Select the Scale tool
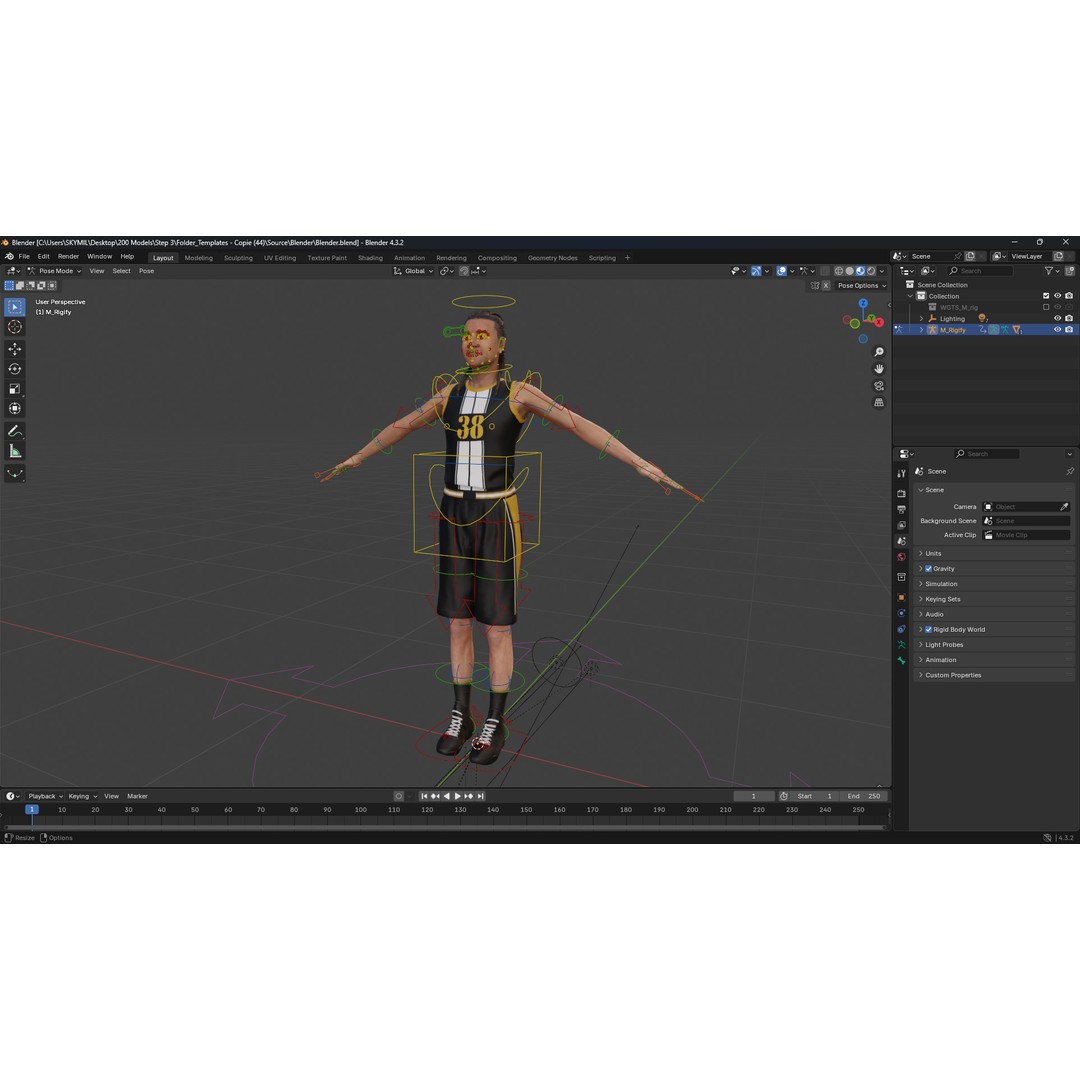Screen dimensions: 1080x1080 (x=14, y=389)
